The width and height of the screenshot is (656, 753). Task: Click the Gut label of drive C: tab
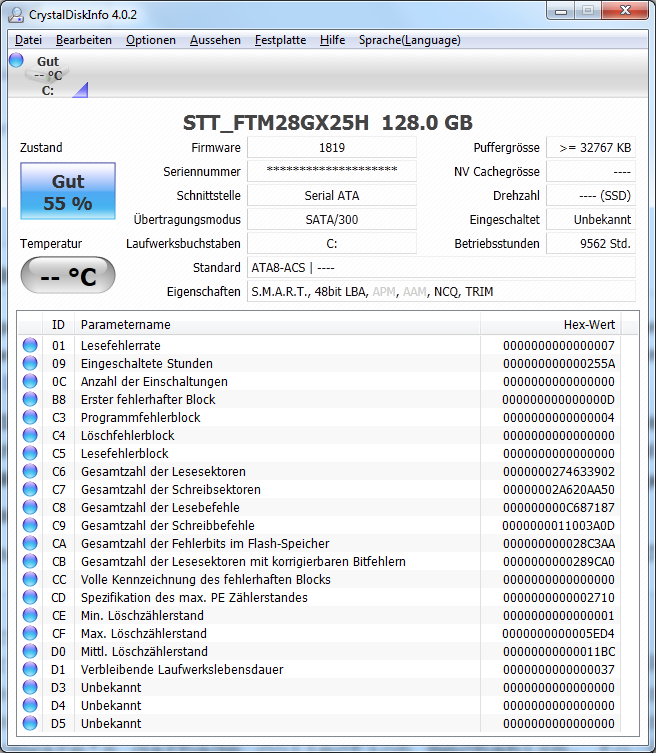(48, 61)
